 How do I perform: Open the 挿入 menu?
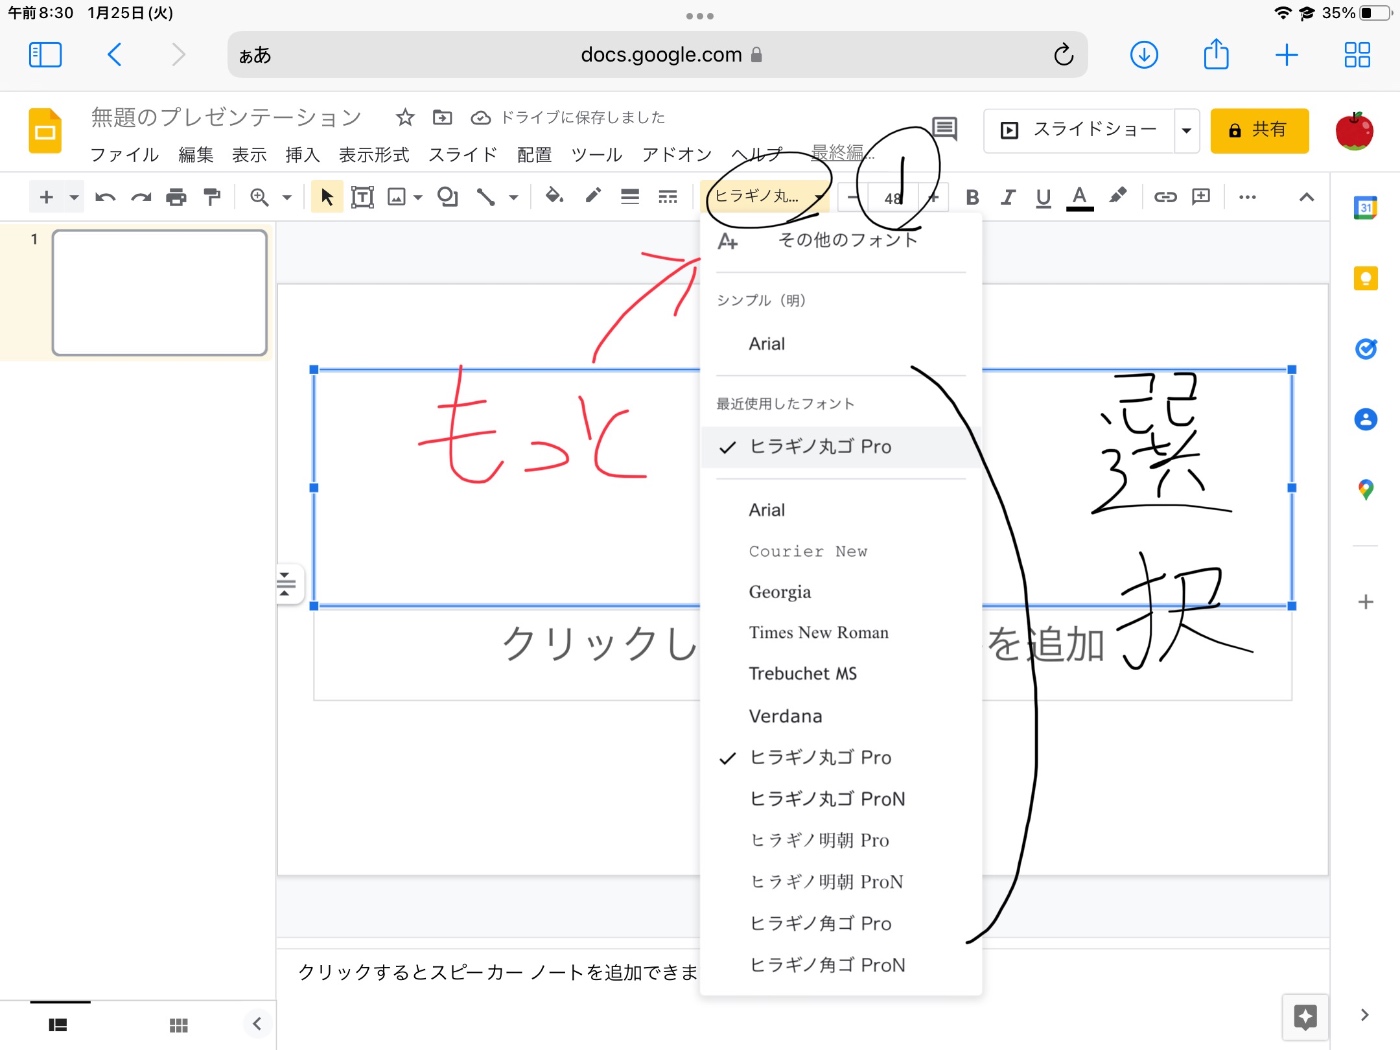pos(302,154)
